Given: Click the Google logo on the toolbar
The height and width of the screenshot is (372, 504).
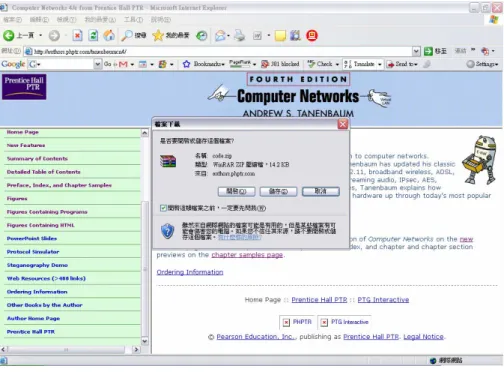Looking at the screenshot, I should [13, 64].
